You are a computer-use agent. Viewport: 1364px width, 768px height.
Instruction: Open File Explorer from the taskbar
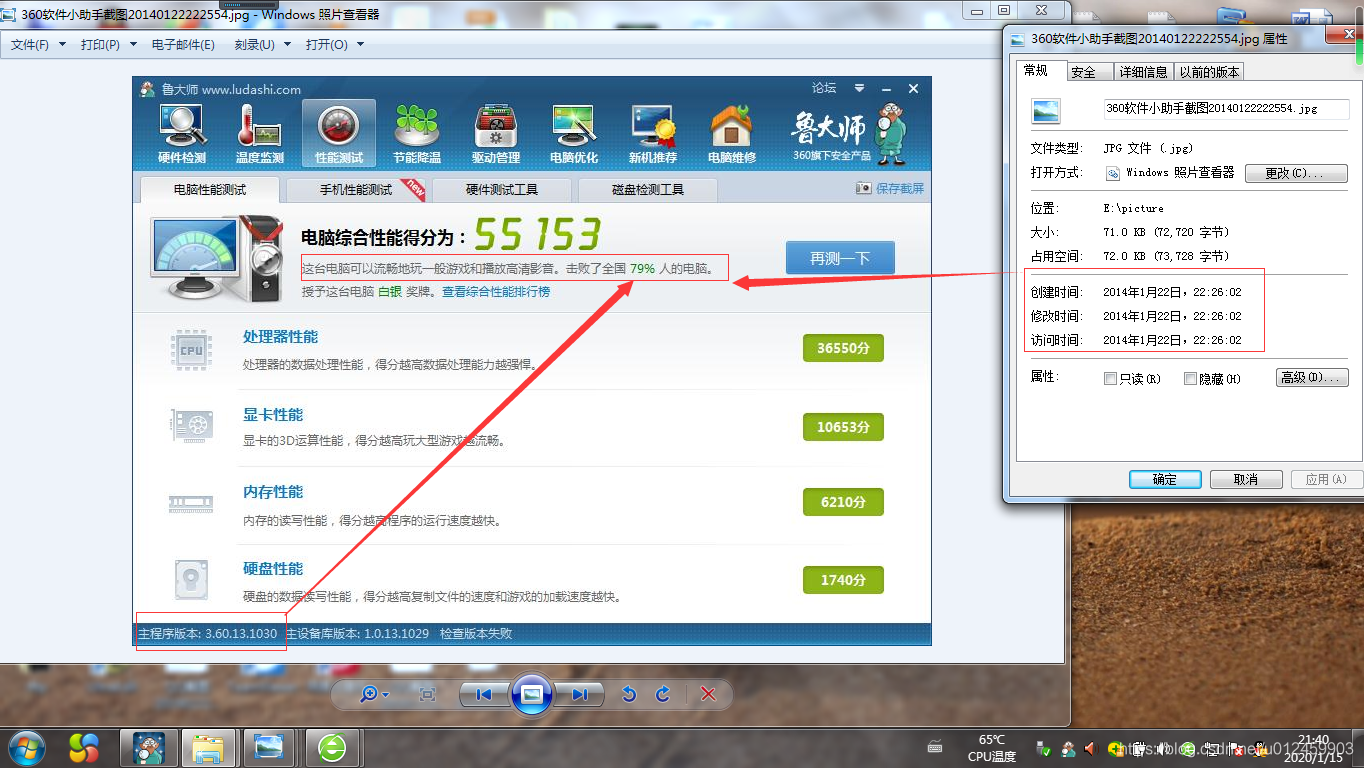(x=208, y=747)
